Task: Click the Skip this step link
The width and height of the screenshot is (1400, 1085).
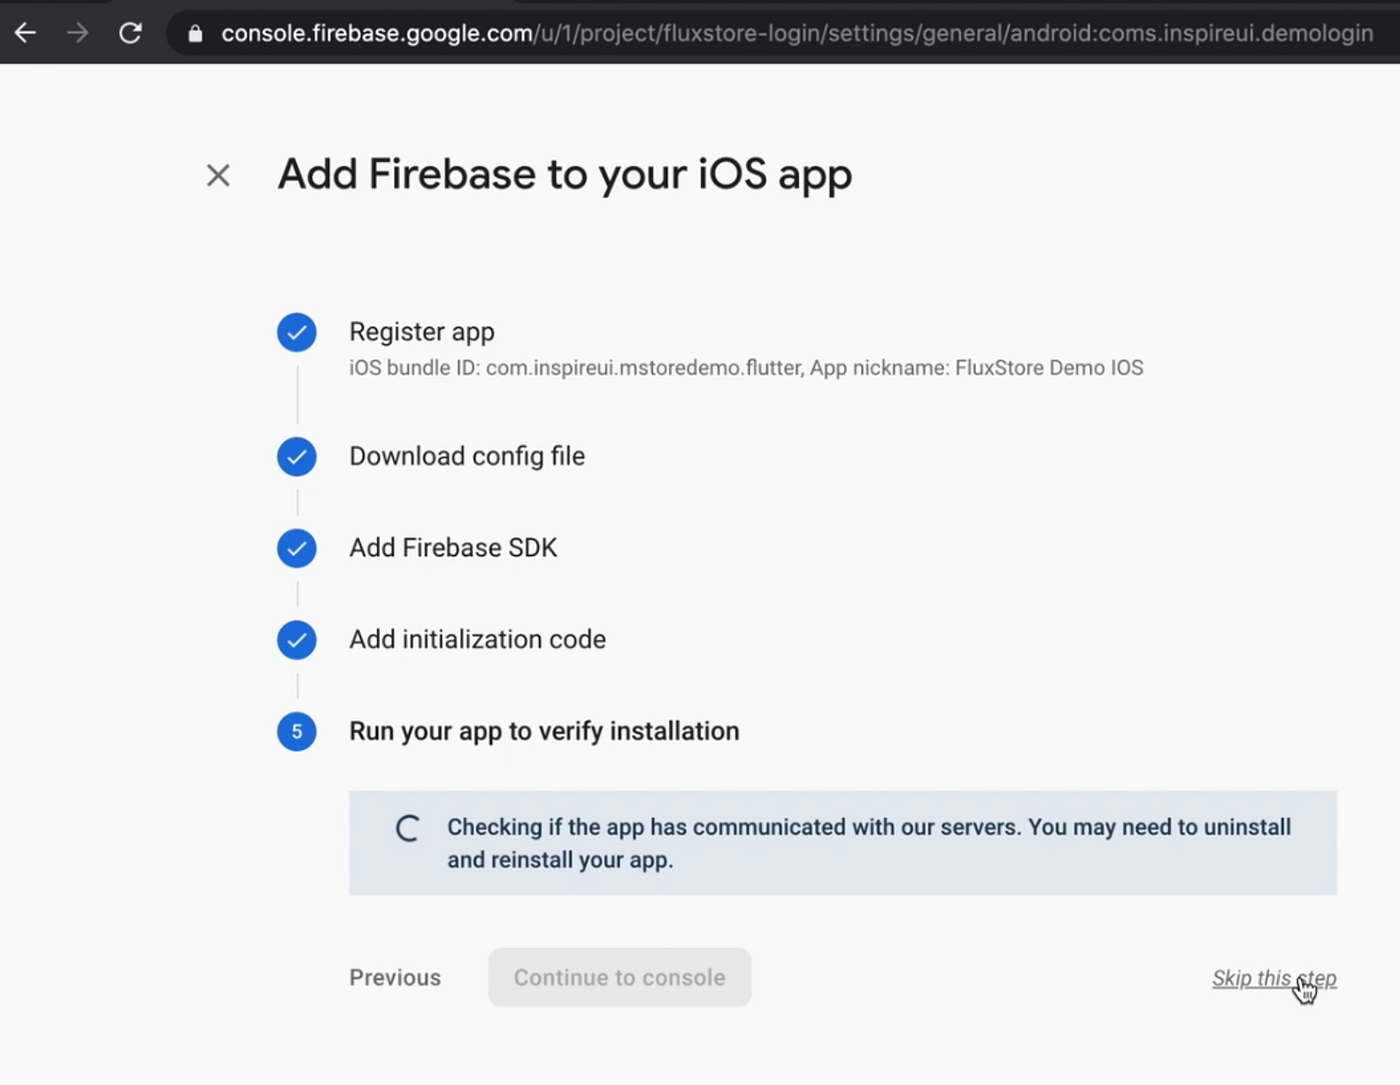Action: point(1273,979)
